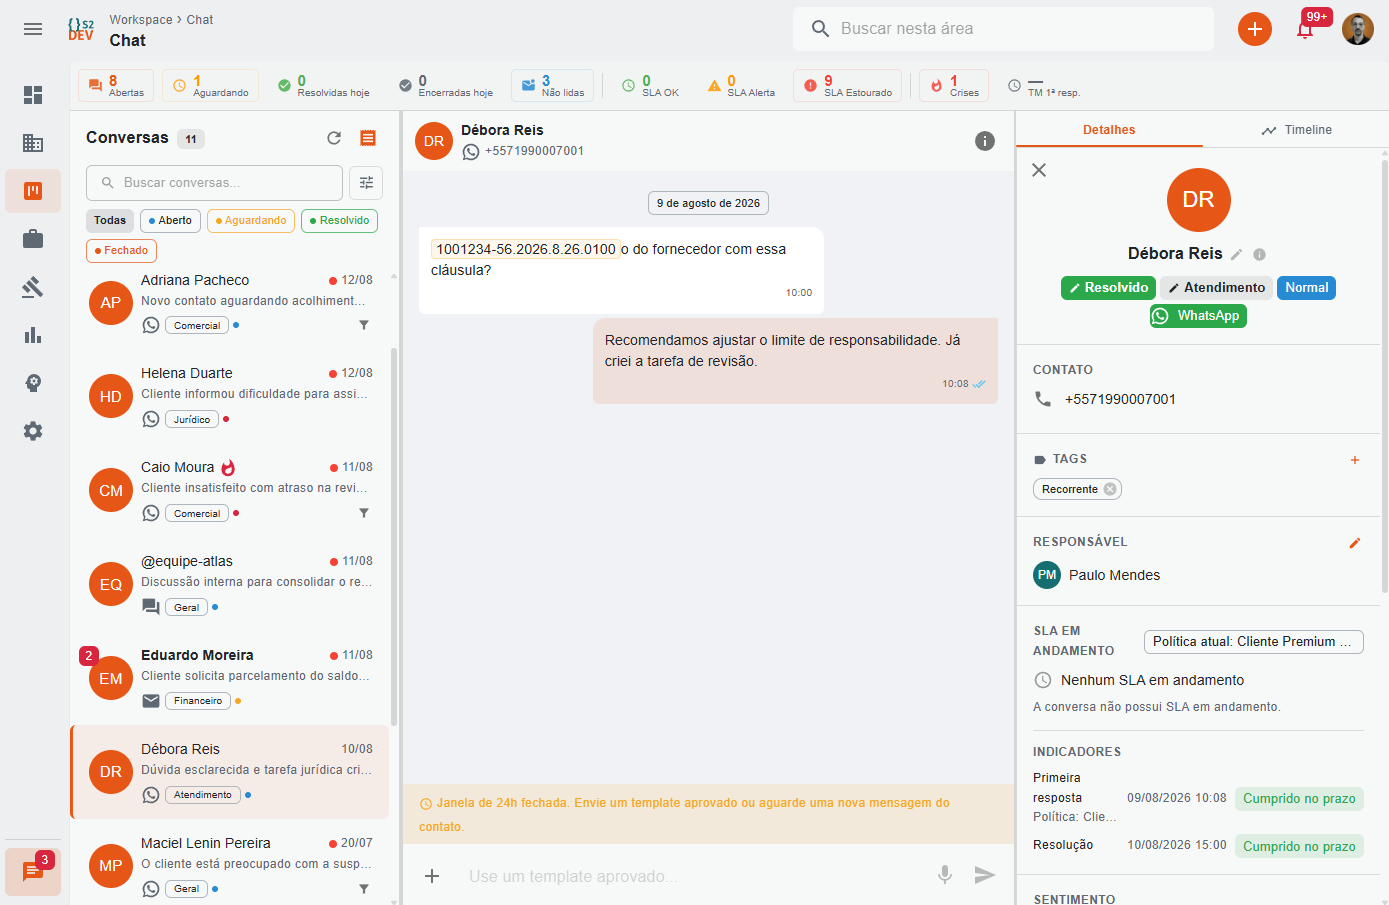This screenshot has height=905, width=1389.
Task: Switch to the Timeline tab
Action: (x=1296, y=130)
